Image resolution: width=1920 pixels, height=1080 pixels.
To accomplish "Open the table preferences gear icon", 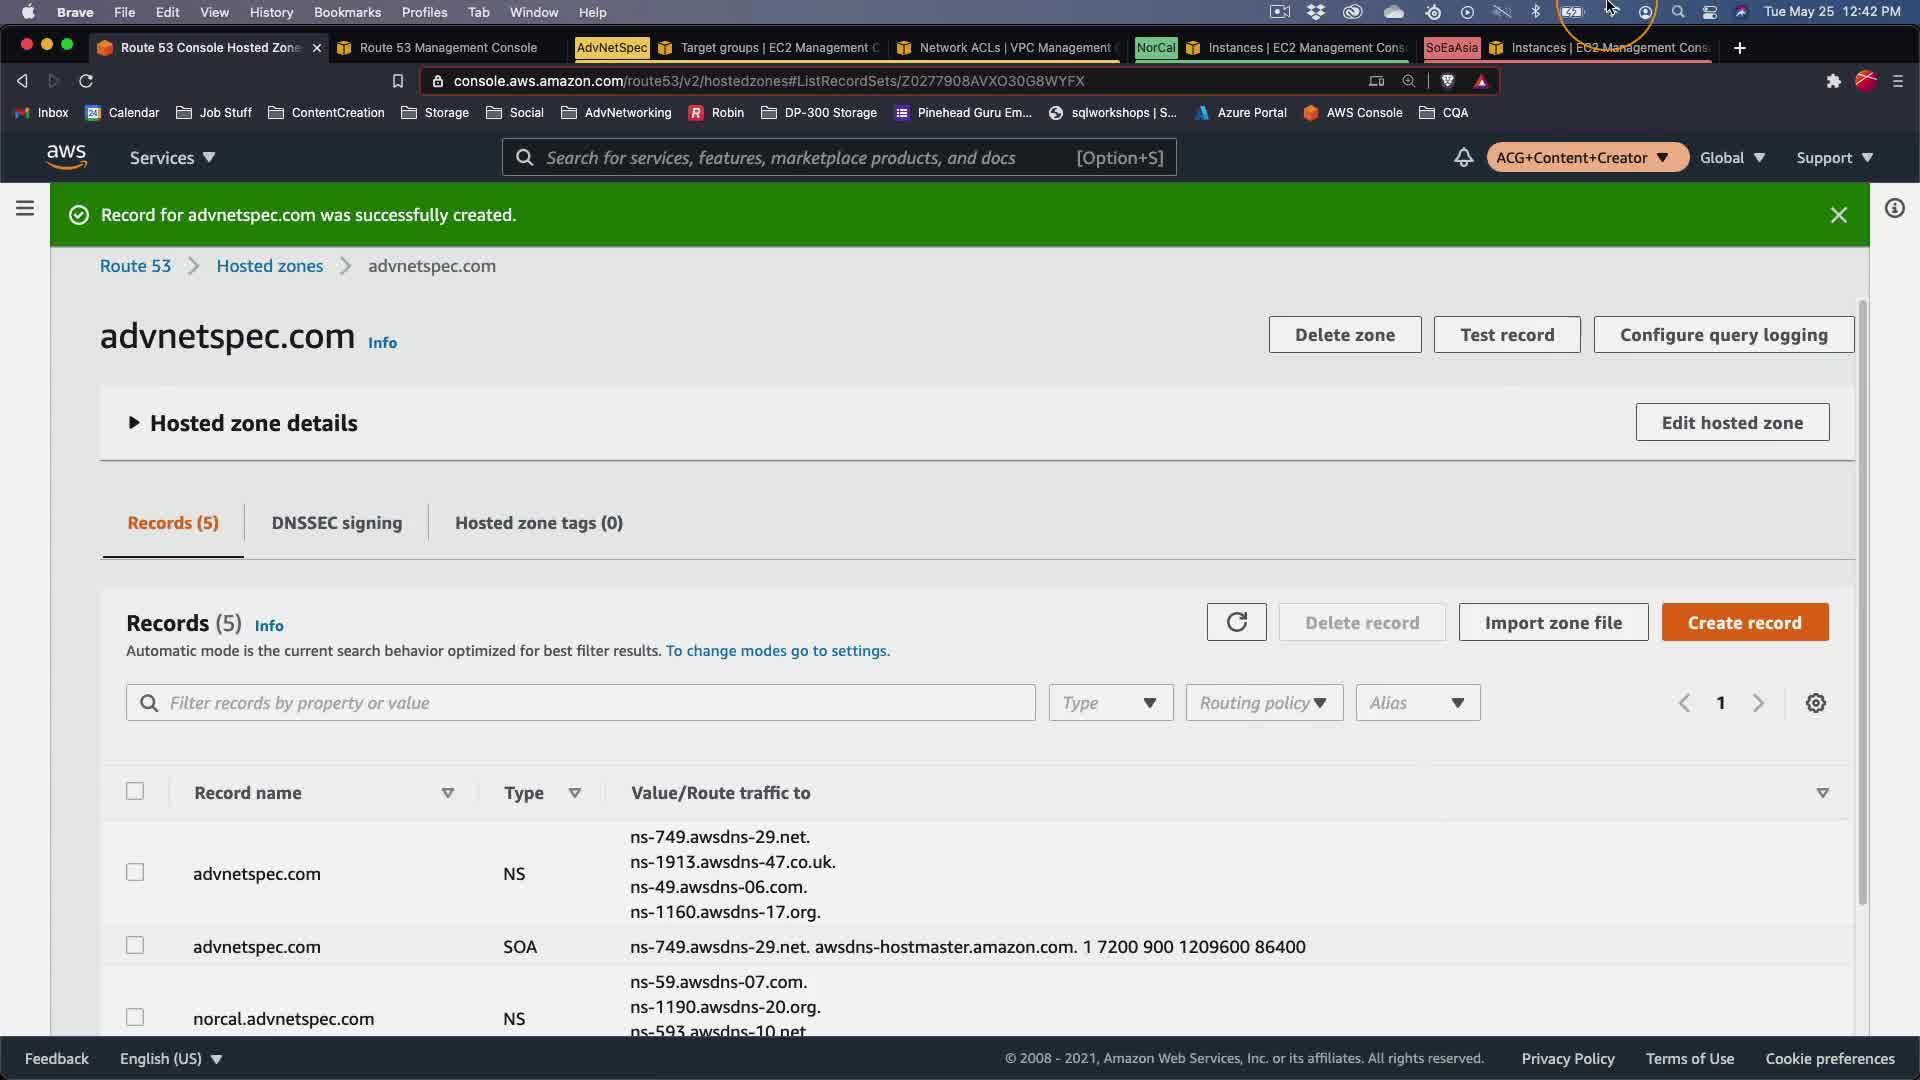I will (1815, 703).
